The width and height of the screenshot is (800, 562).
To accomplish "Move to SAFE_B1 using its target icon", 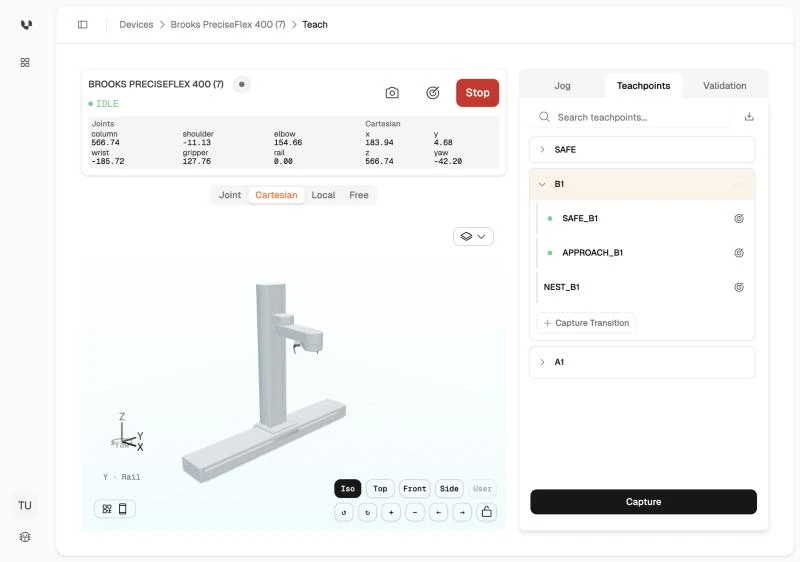I will pyautogui.click(x=738, y=218).
